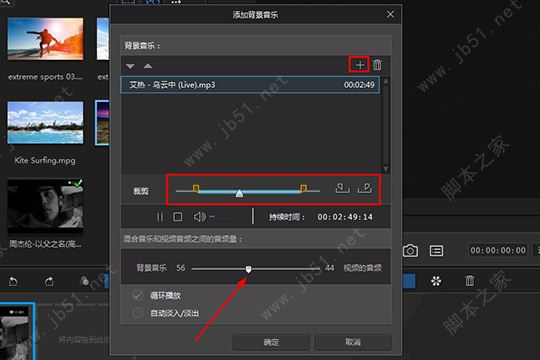Add a background music file with plus icon
Screen dimensions: 540x360
coord(360,65)
